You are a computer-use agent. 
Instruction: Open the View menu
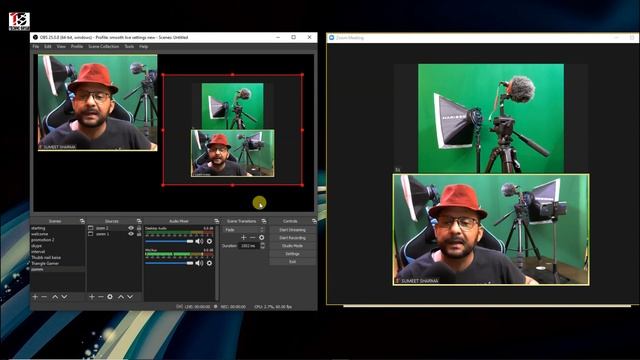coord(61,47)
